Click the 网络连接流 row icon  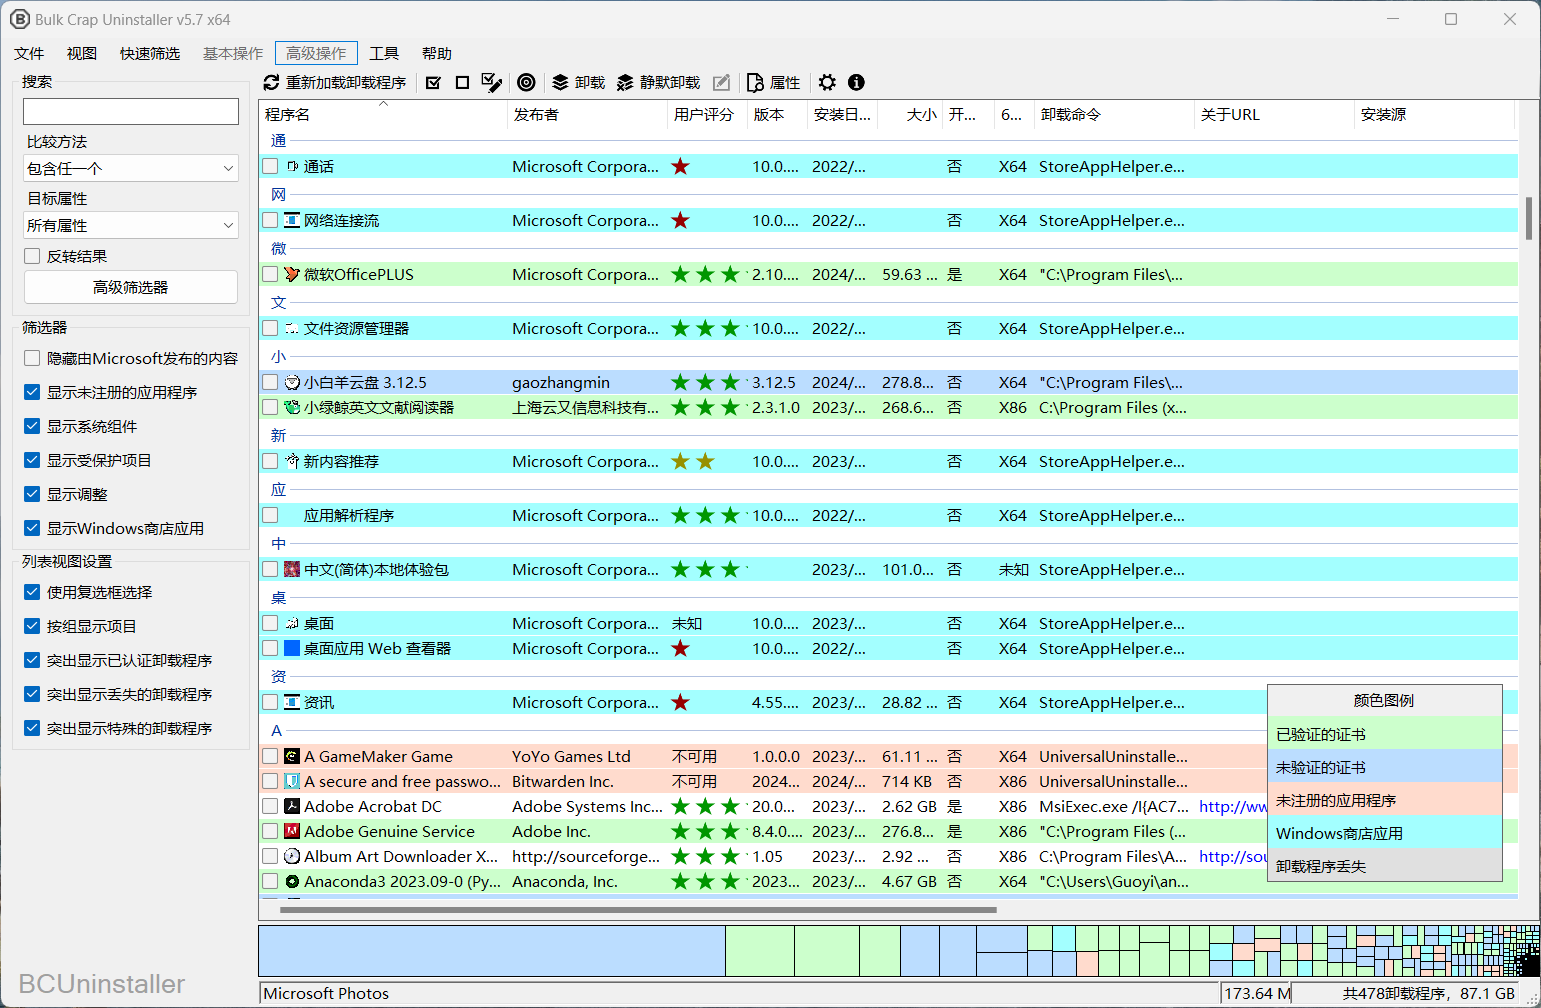tap(292, 220)
